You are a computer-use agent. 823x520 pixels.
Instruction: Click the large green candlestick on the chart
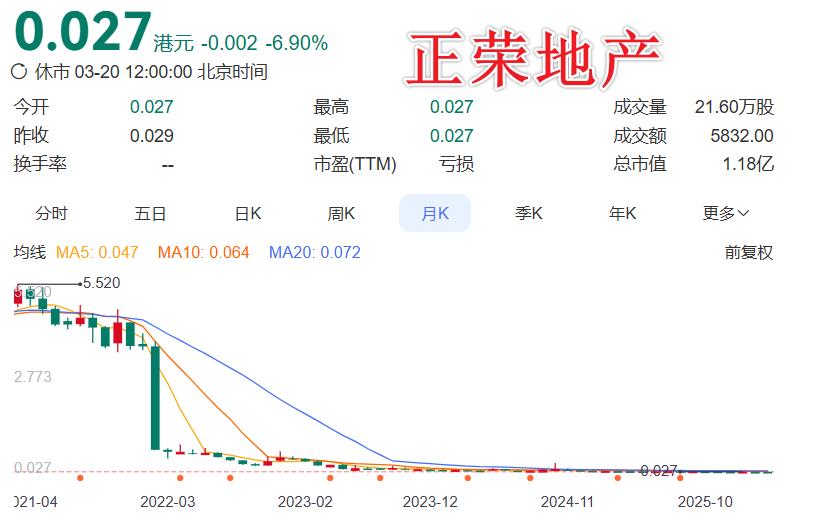pyautogui.click(x=155, y=398)
